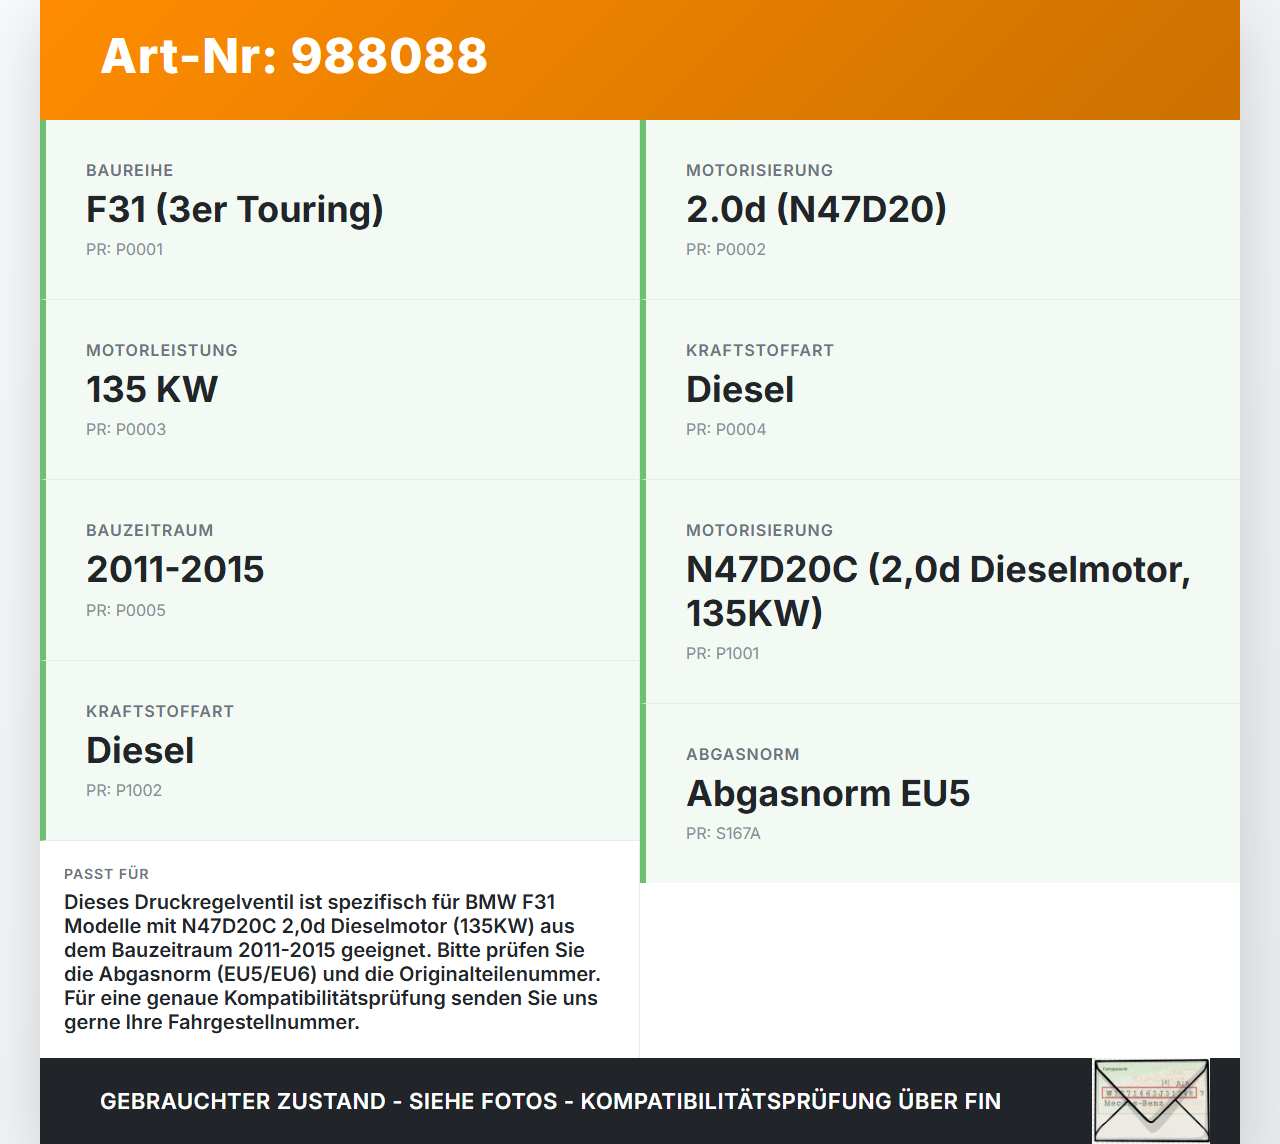Select the Abgasnorm EU5 value

828,794
